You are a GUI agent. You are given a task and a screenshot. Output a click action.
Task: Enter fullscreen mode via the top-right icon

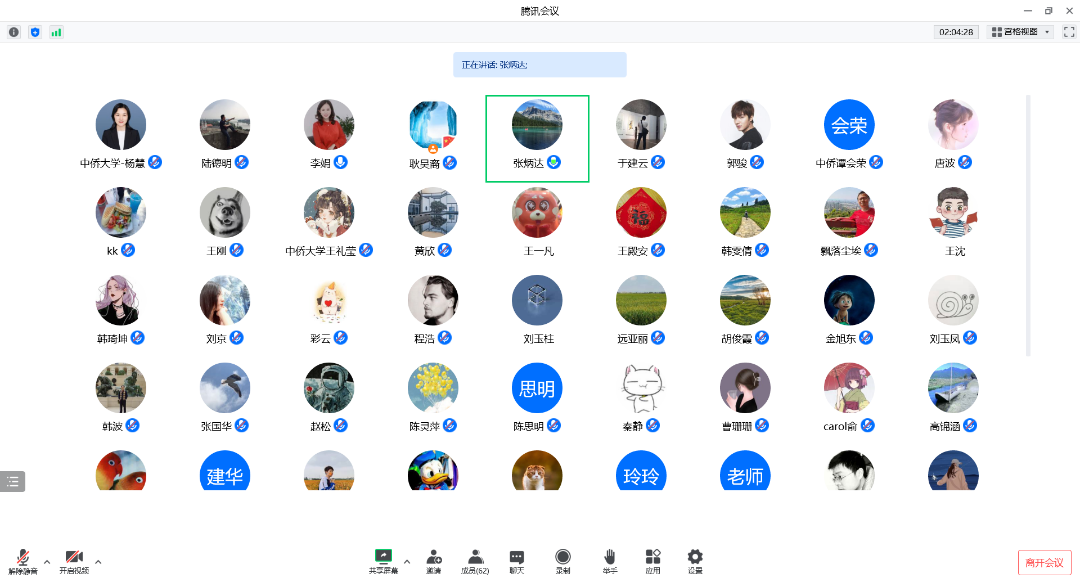pos(1068,32)
